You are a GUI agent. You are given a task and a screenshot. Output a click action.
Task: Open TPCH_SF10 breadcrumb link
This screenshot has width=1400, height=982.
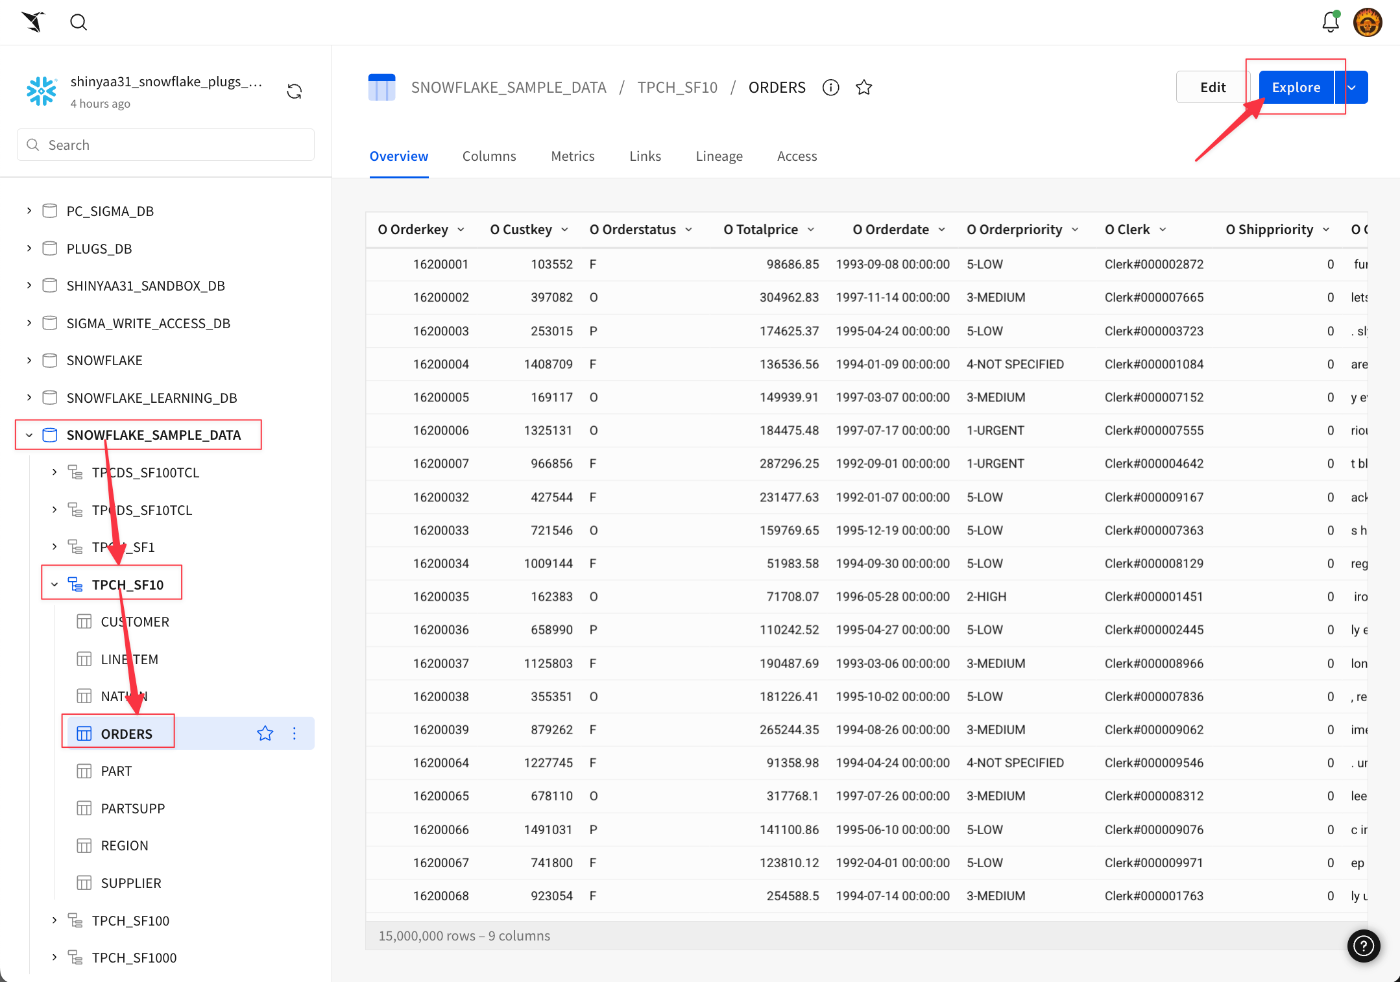(x=678, y=88)
